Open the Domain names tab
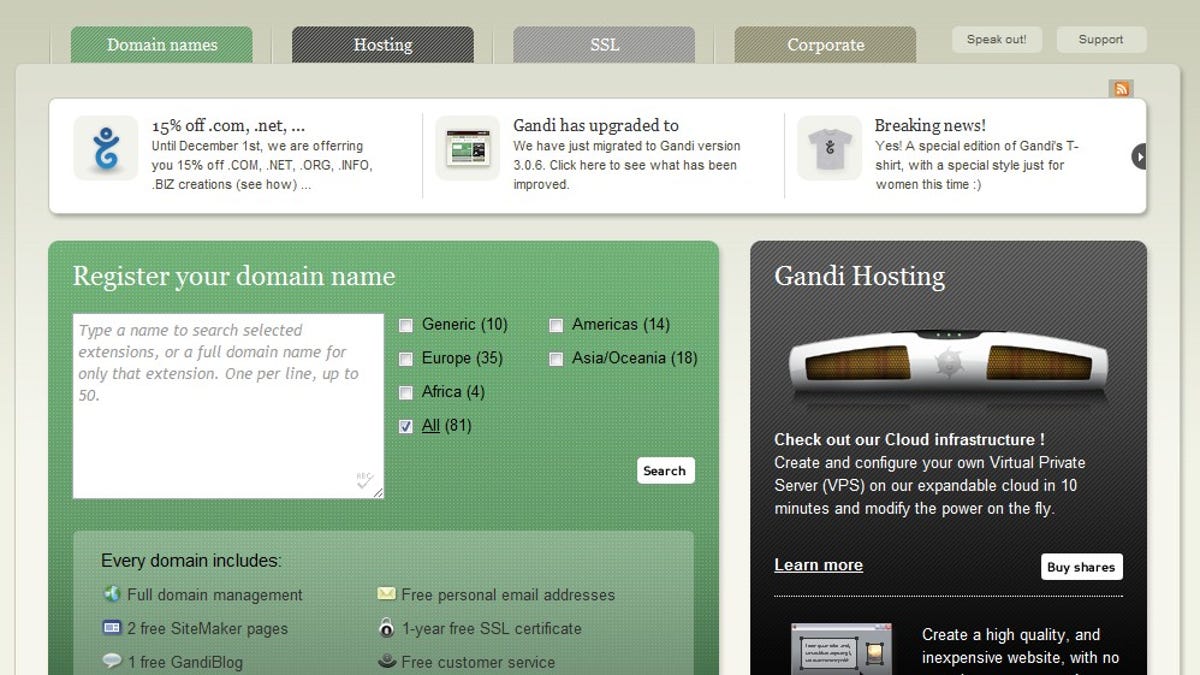This screenshot has width=1200, height=675. (162, 45)
